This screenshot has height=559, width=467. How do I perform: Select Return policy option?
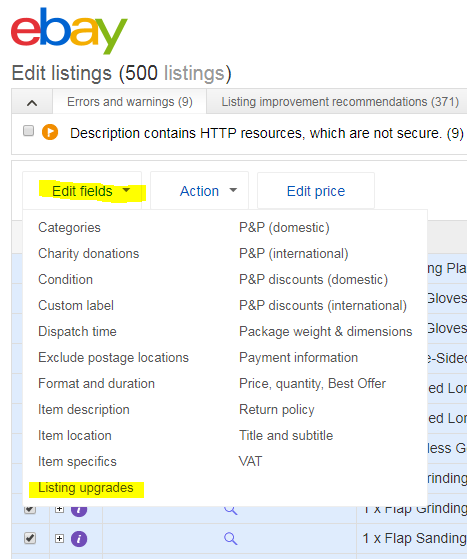277,410
